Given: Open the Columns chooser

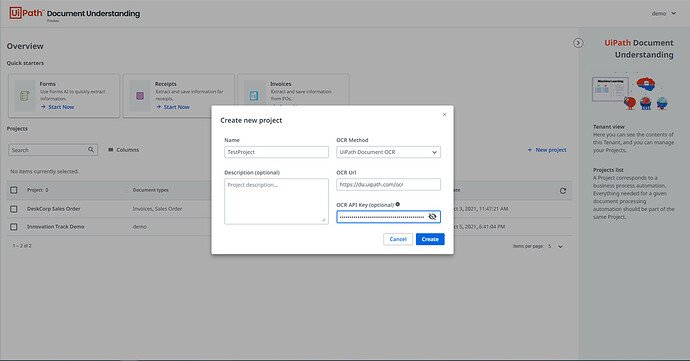Looking at the screenshot, I should pos(124,150).
